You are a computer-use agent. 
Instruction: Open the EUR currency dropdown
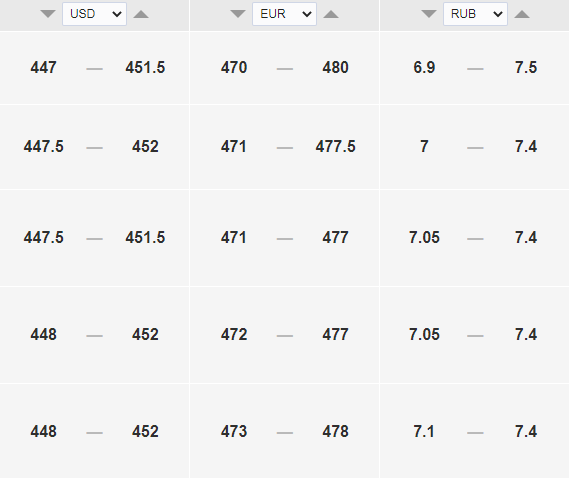tap(284, 14)
